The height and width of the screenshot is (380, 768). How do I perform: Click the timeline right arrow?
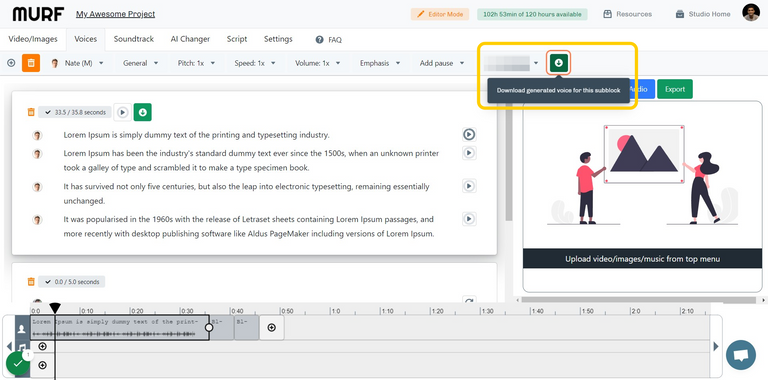click(x=716, y=347)
